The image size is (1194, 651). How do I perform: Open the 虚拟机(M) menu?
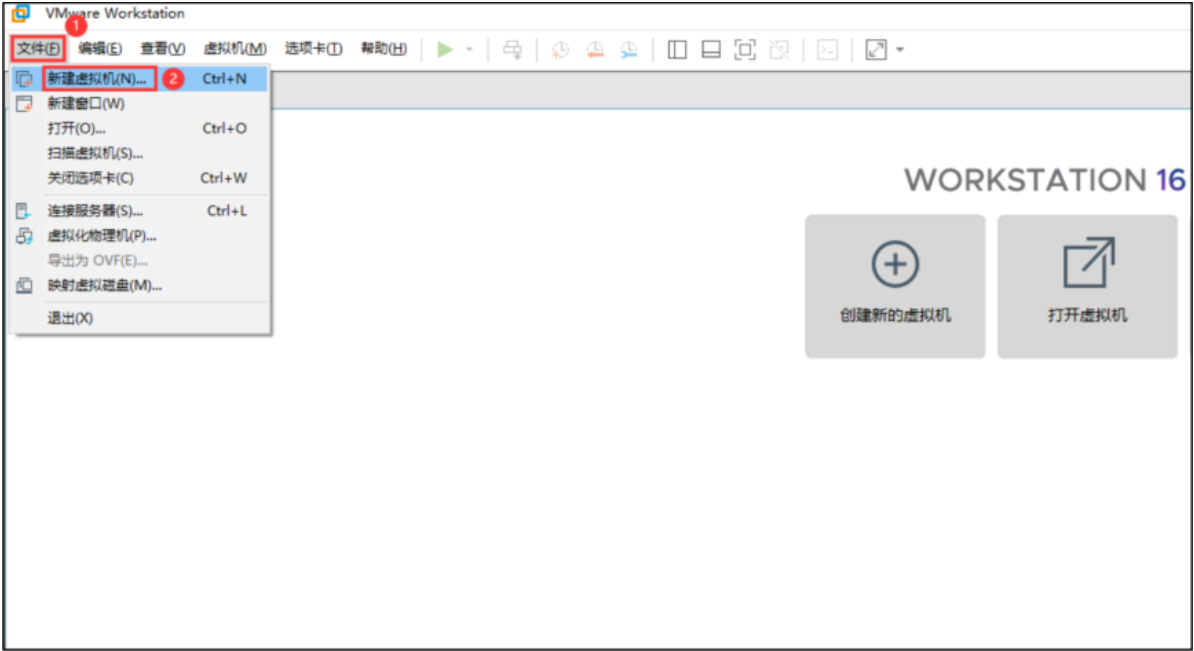tap(235, 49)
